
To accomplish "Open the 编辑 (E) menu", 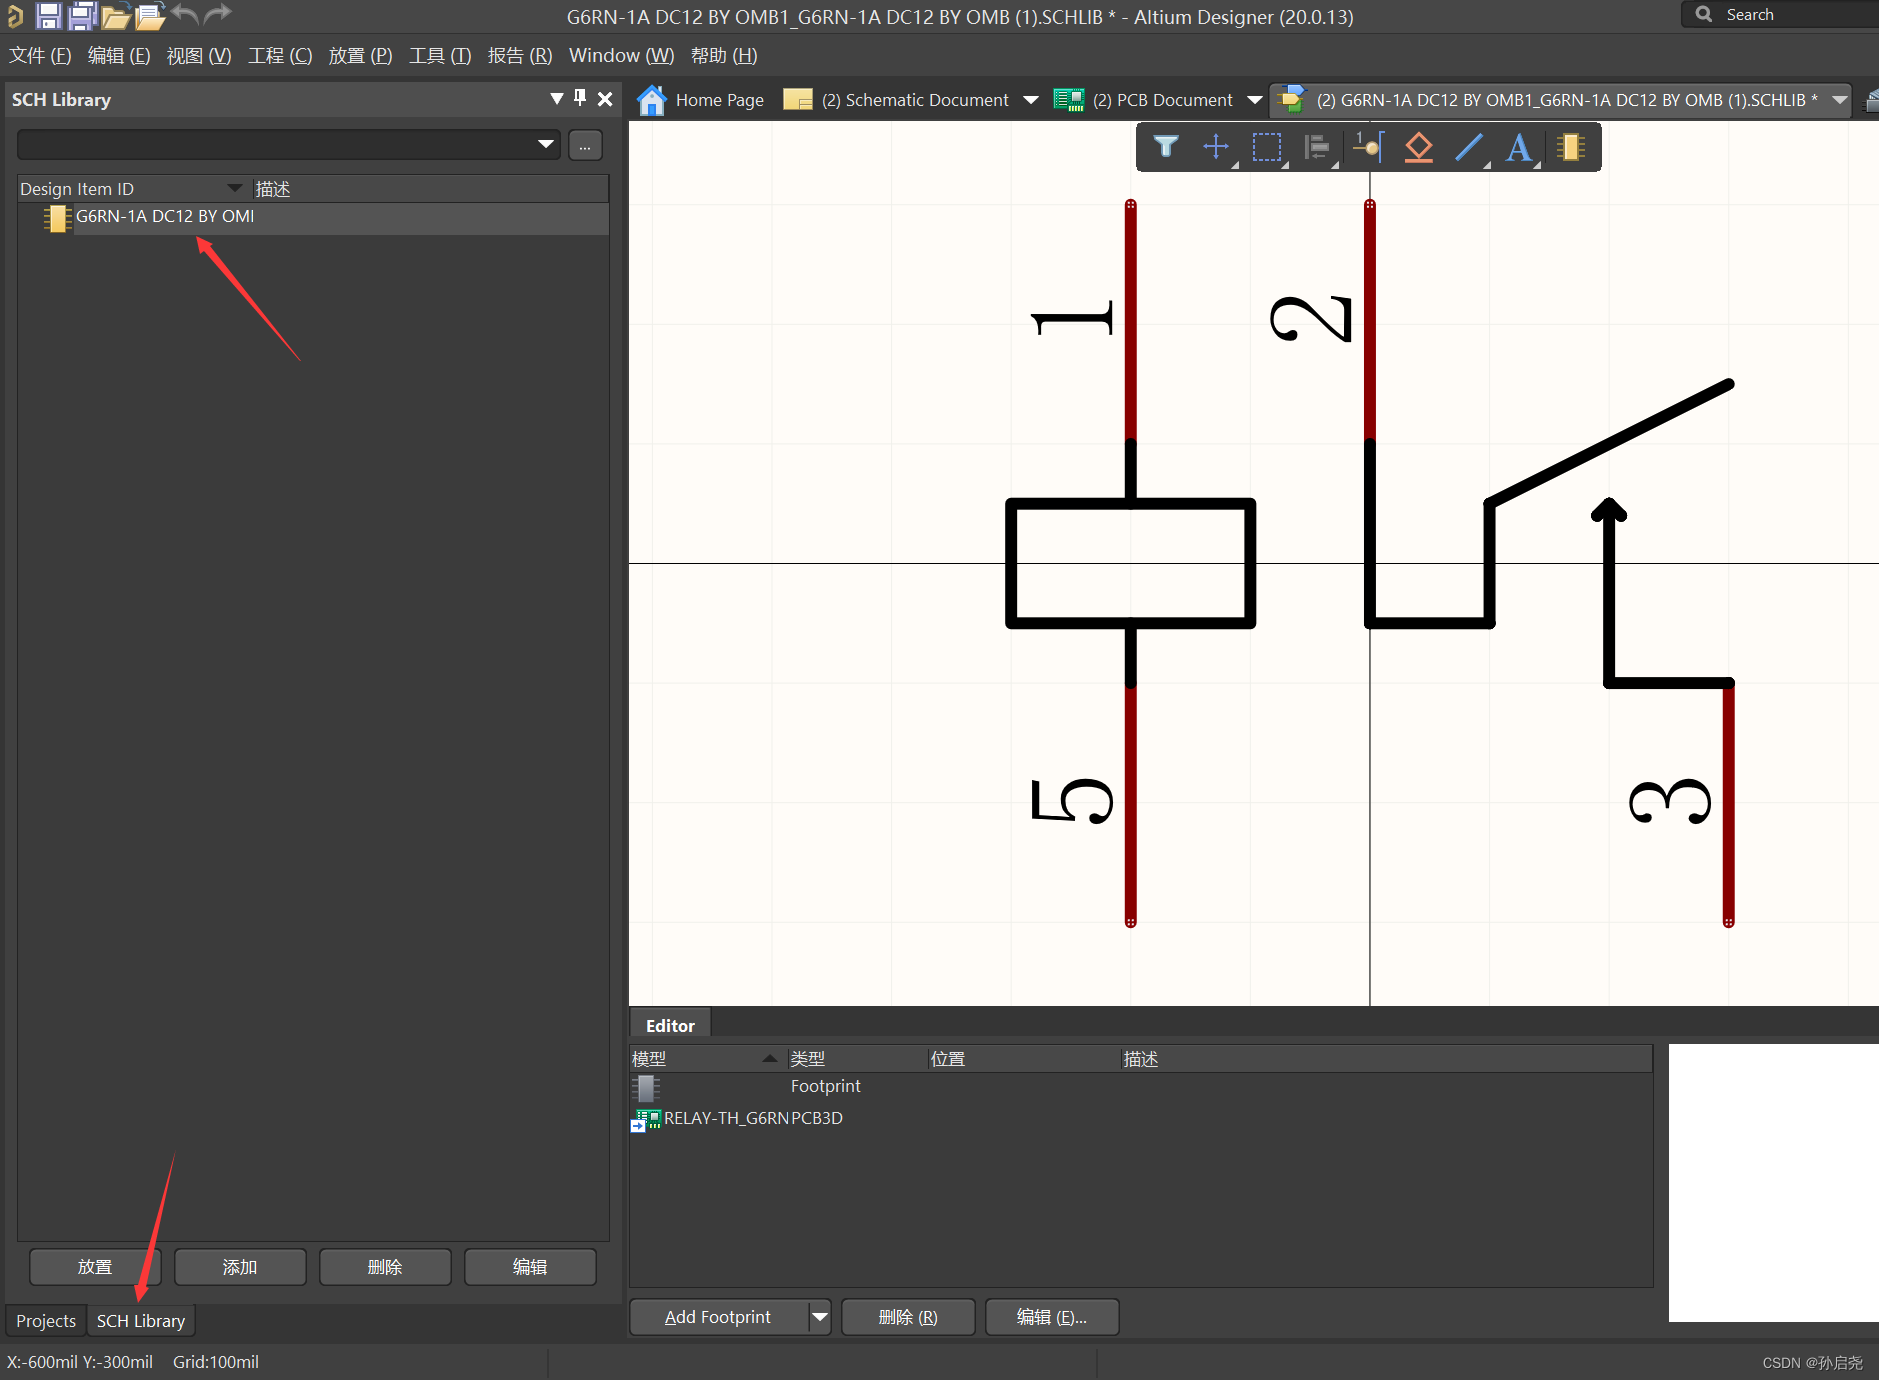I will coord(119,55).
